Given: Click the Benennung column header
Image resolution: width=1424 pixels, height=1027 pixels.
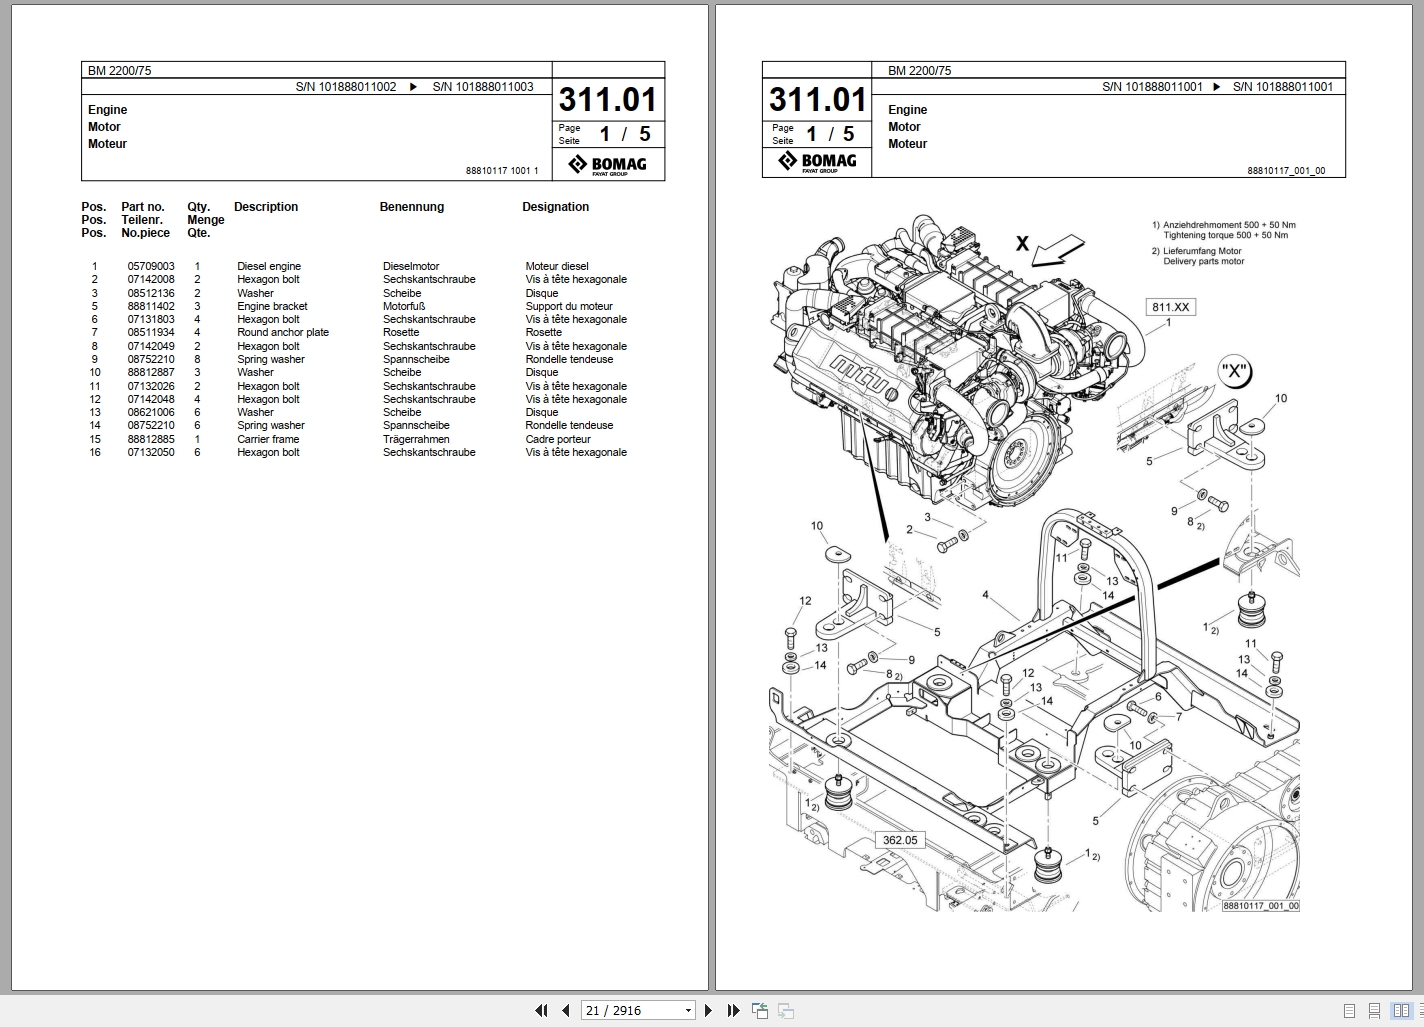Looking at the screenshot, I should [x=412, y=207].
